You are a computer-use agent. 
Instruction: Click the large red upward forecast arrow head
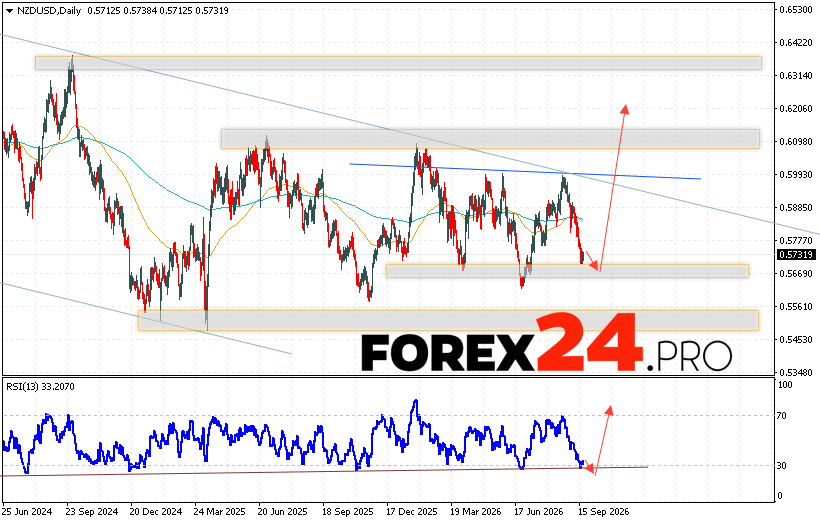tap(624, 109)
